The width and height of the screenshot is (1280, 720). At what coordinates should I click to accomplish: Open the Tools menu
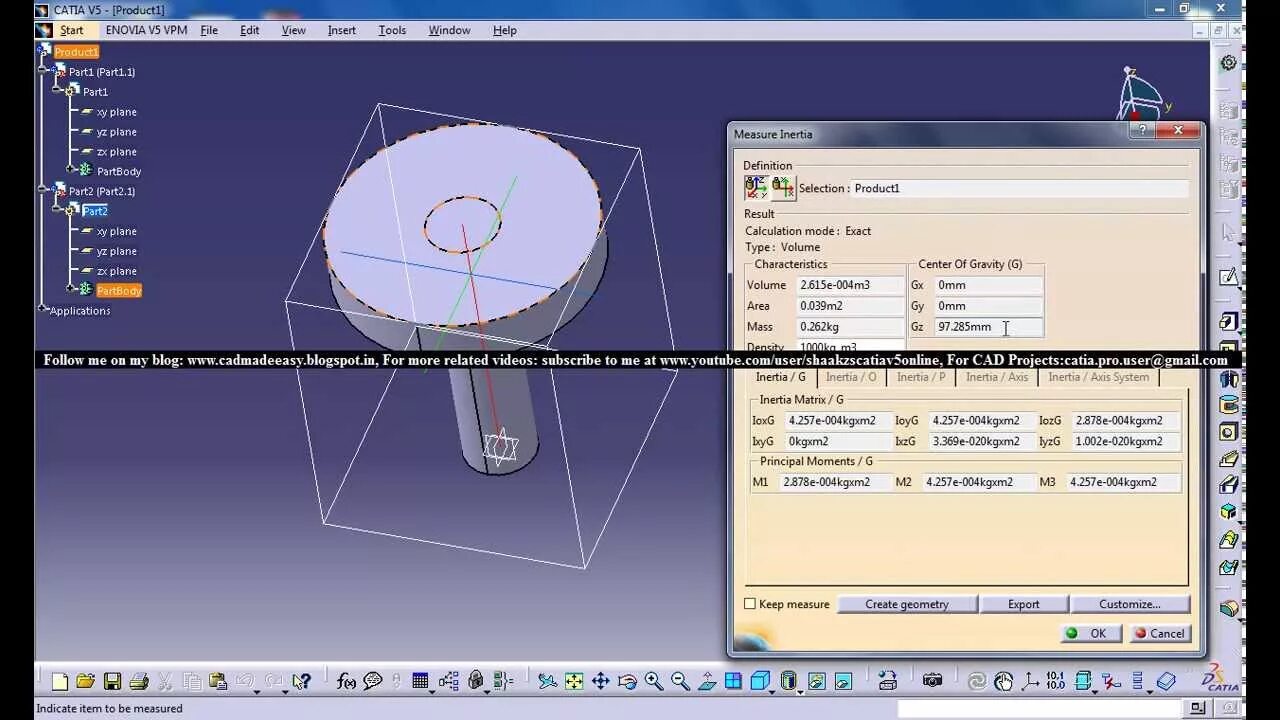pos(392,30)
